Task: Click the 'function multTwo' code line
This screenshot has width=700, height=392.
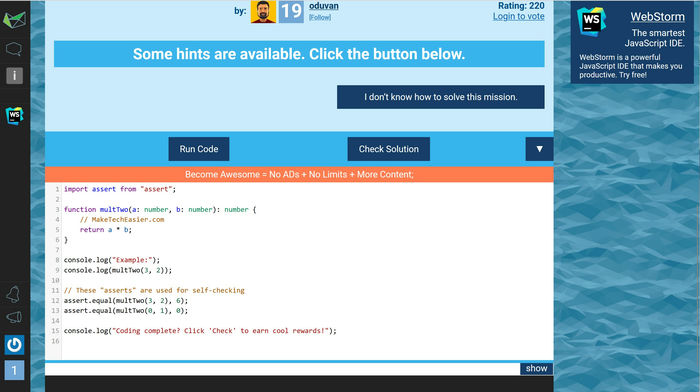Action: (160, 209)
